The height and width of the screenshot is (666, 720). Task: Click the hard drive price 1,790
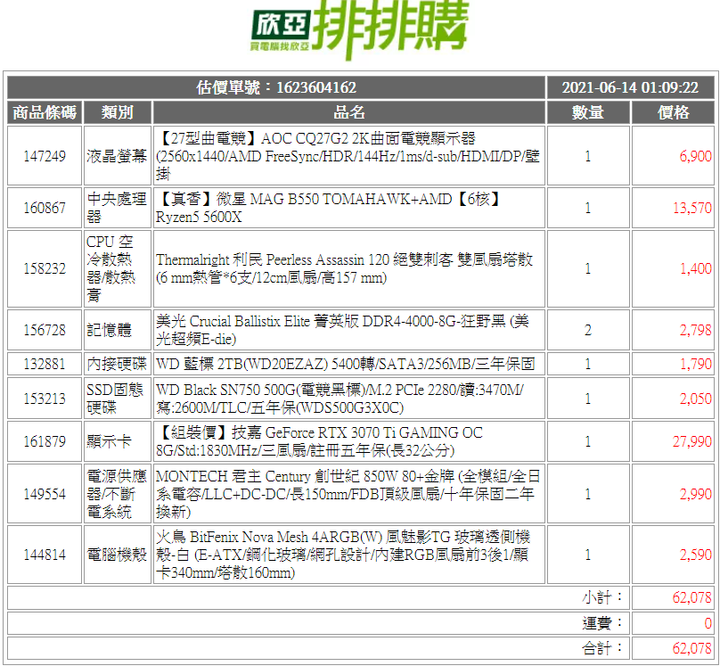coord(695,364)
